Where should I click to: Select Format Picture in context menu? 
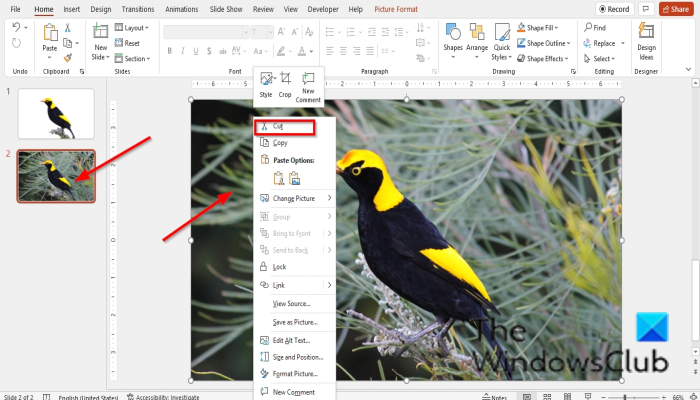pyautogui.click(x=294, y=374)
